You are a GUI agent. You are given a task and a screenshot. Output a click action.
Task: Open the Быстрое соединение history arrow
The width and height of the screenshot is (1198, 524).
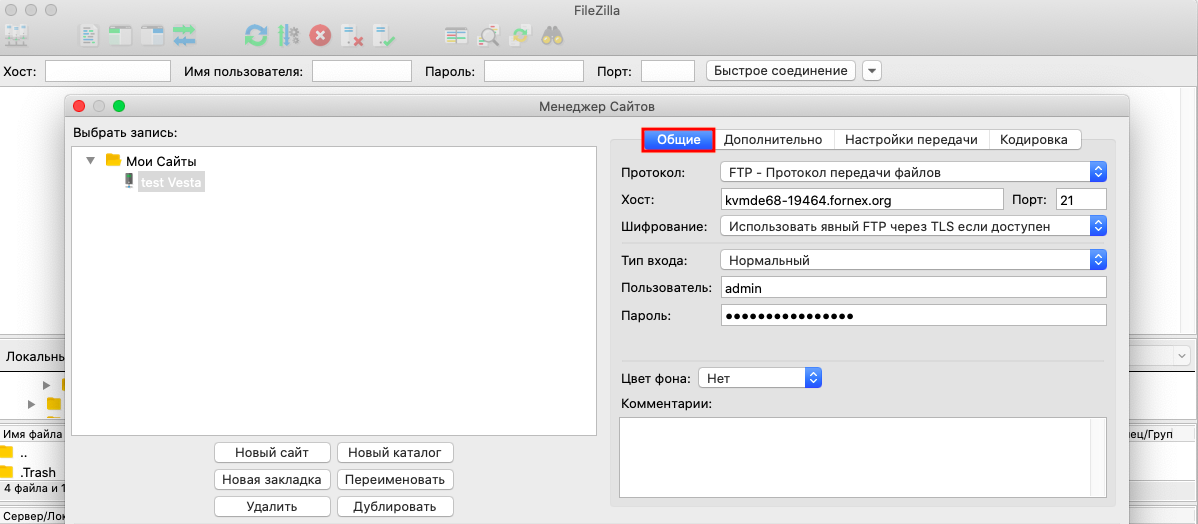tap(872, 71)
